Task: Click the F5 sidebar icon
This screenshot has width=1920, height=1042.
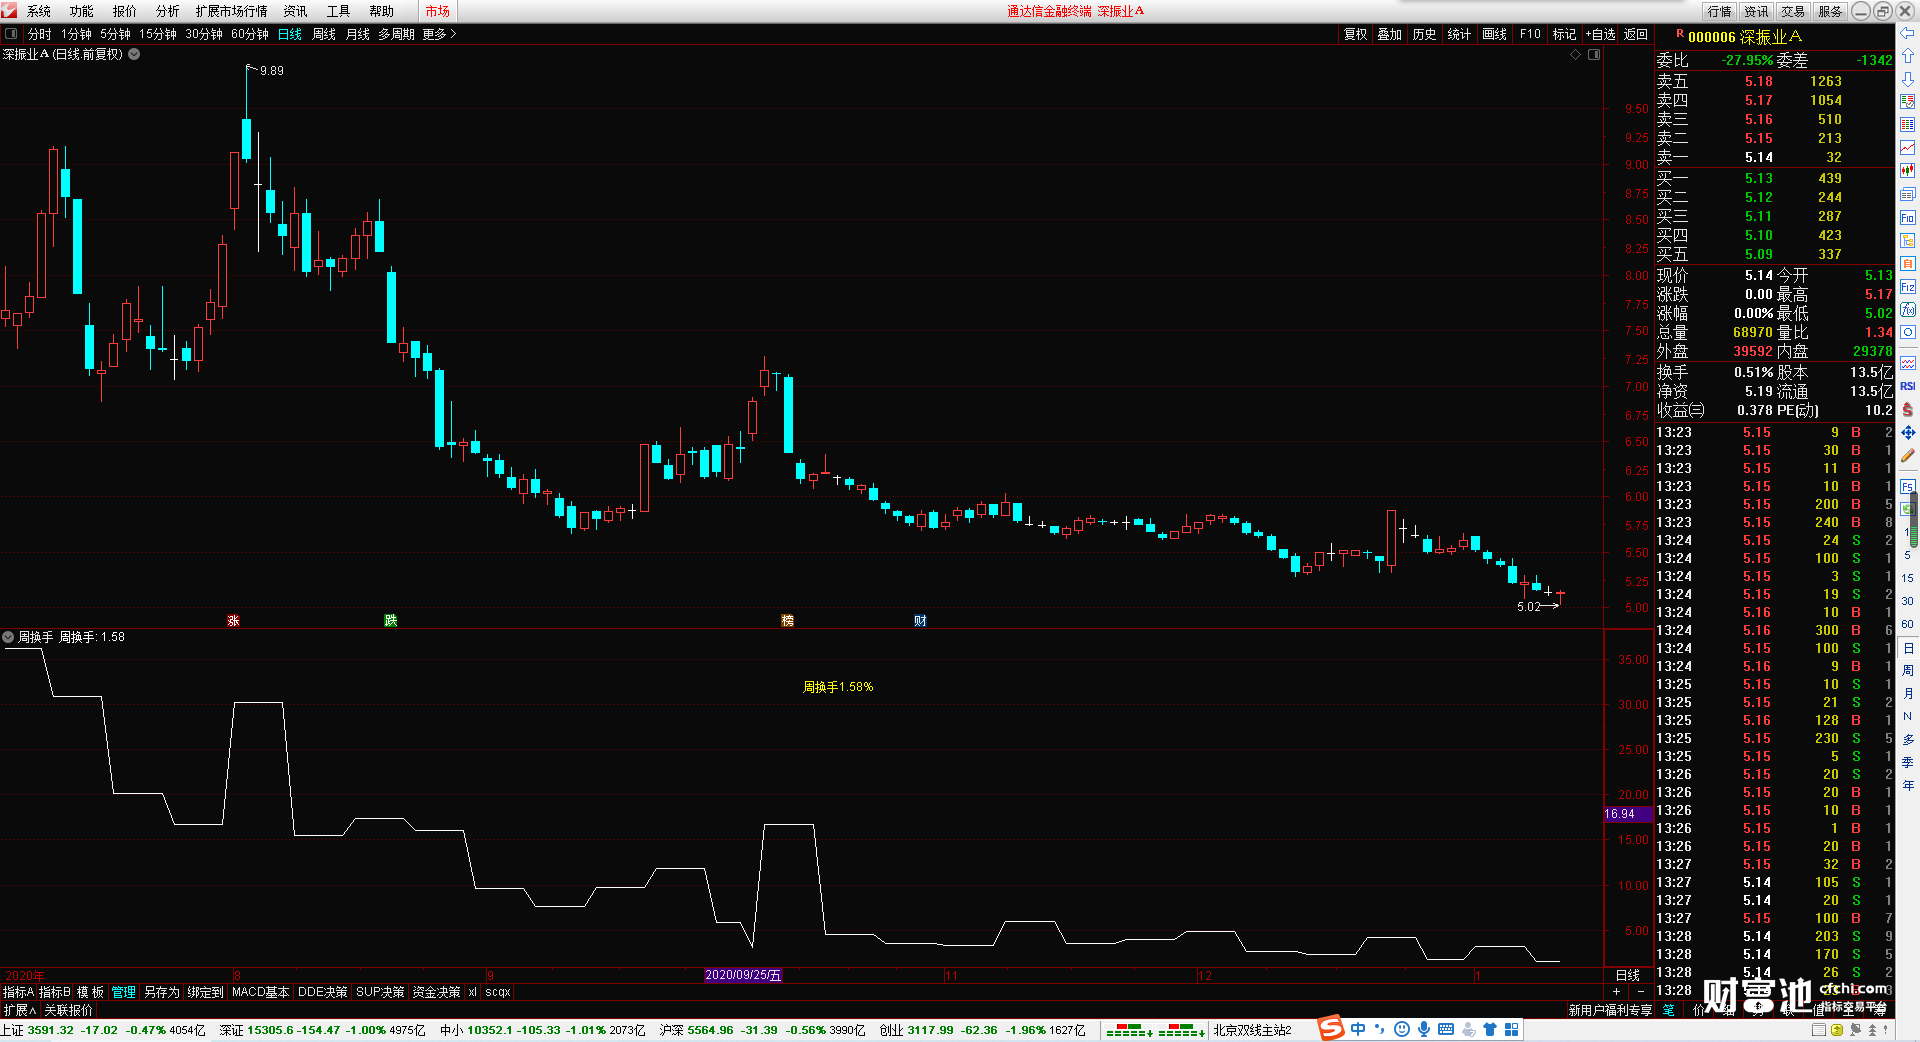Action: [x=1908, y=487]
